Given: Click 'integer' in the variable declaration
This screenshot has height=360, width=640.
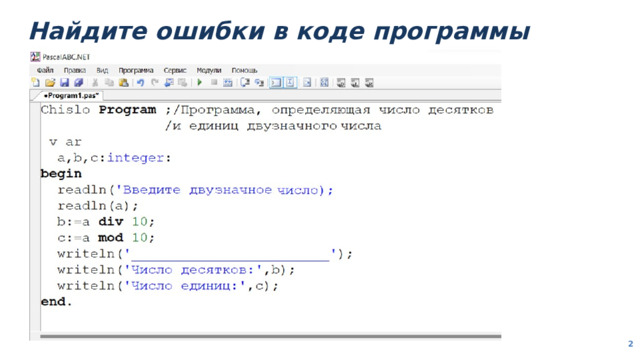Looking at the screenshot, I should pos(136,158).
